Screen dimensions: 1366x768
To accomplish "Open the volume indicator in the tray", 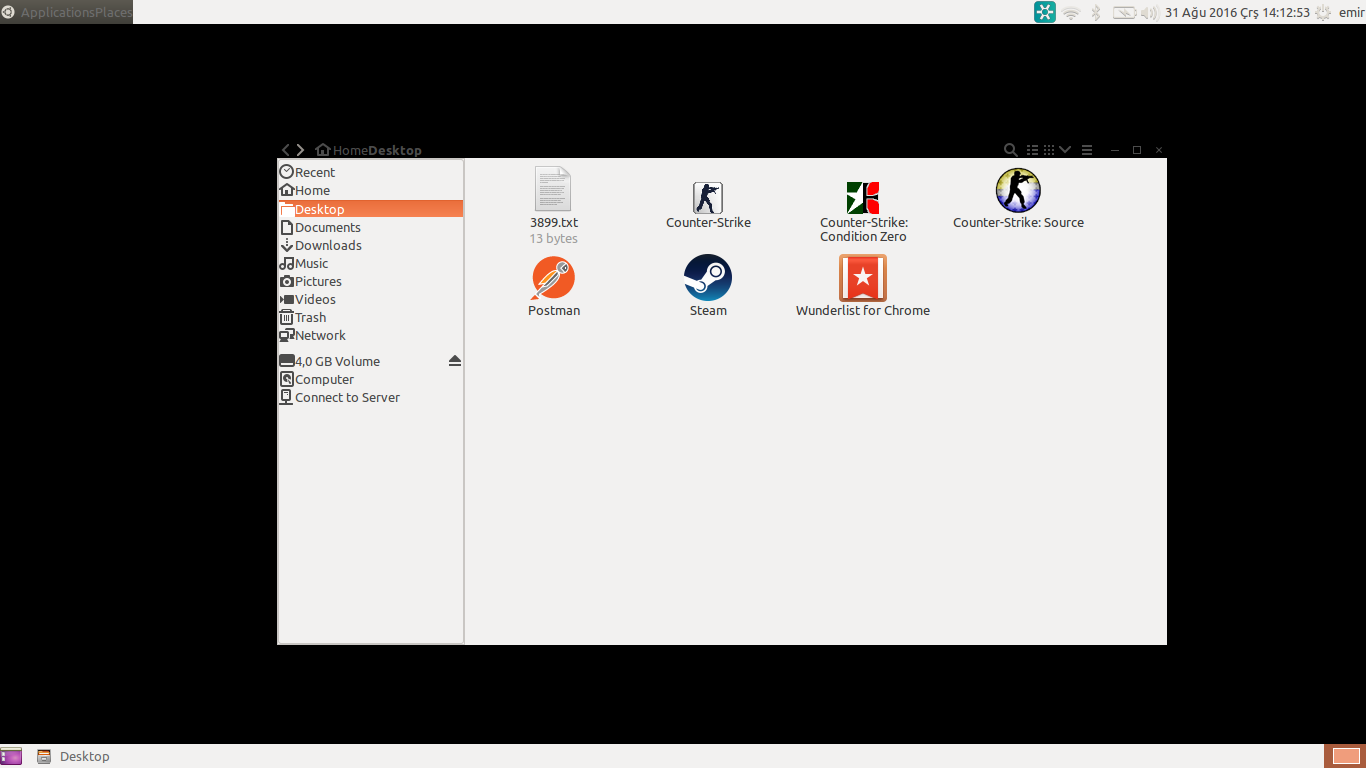I will [1149, 13].
